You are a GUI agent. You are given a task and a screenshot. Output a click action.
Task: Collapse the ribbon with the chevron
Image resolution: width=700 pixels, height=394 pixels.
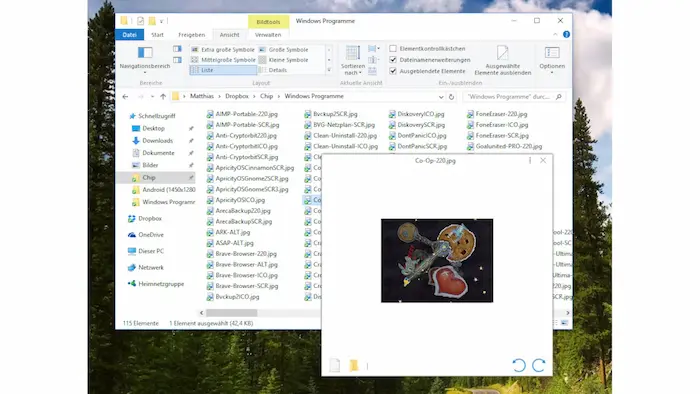point(555,34)
